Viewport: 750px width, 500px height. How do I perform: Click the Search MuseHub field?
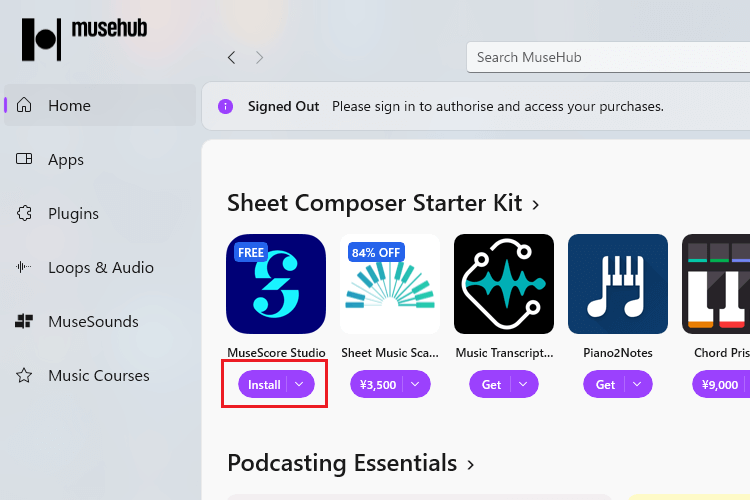pos(608,57)
